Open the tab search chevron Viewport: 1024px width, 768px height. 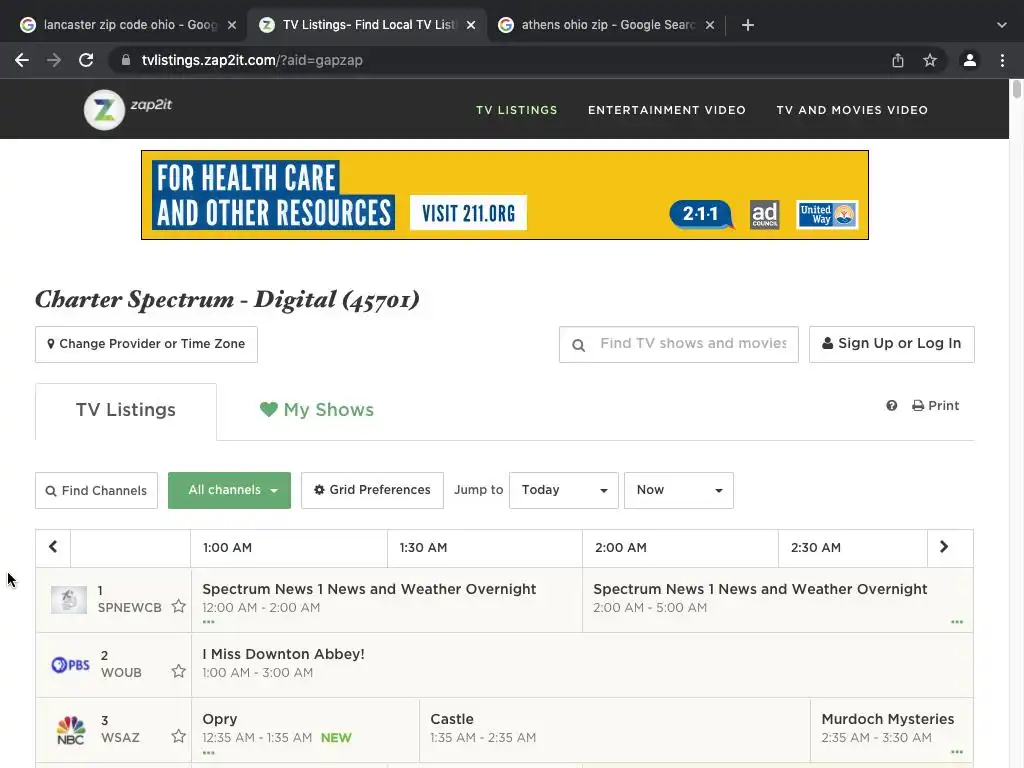(1002, 25)
